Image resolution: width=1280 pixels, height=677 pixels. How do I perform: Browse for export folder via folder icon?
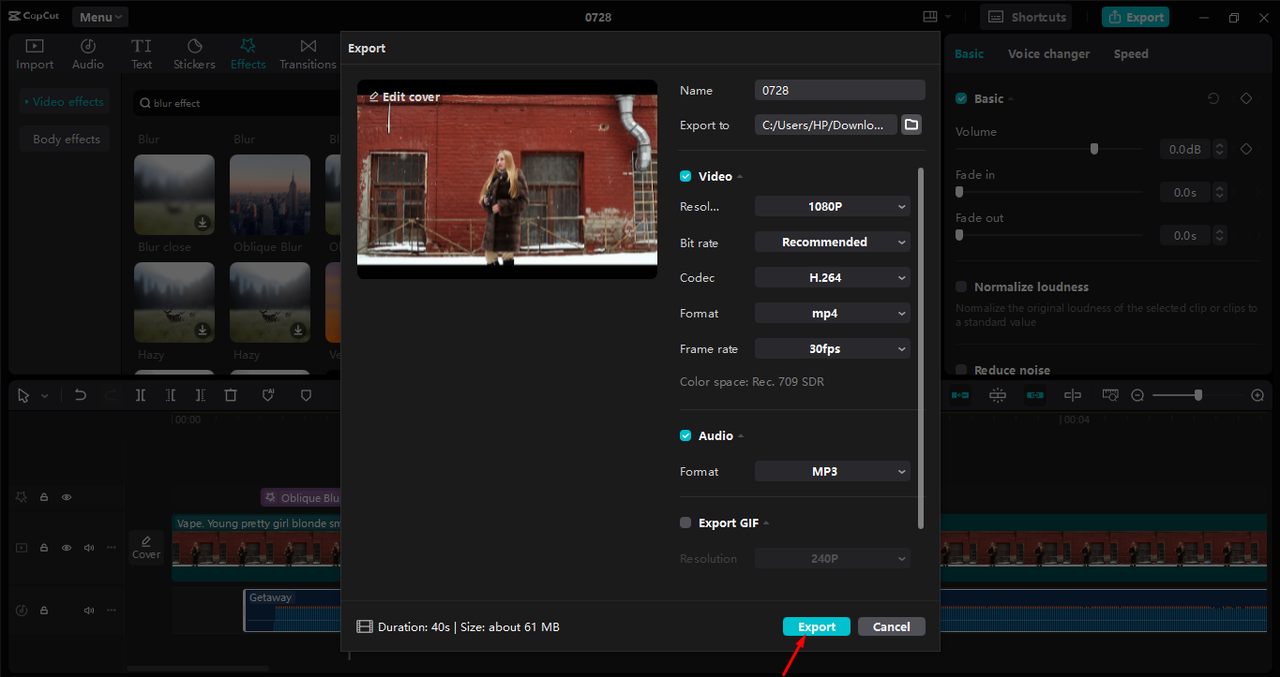[911, 125]
